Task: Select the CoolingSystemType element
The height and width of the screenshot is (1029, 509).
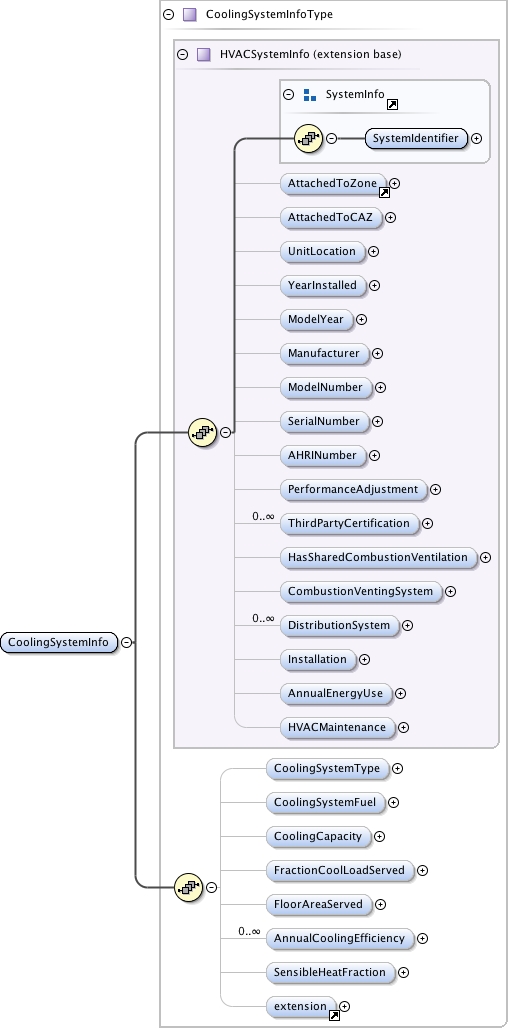Action: [x=327, y=768]
